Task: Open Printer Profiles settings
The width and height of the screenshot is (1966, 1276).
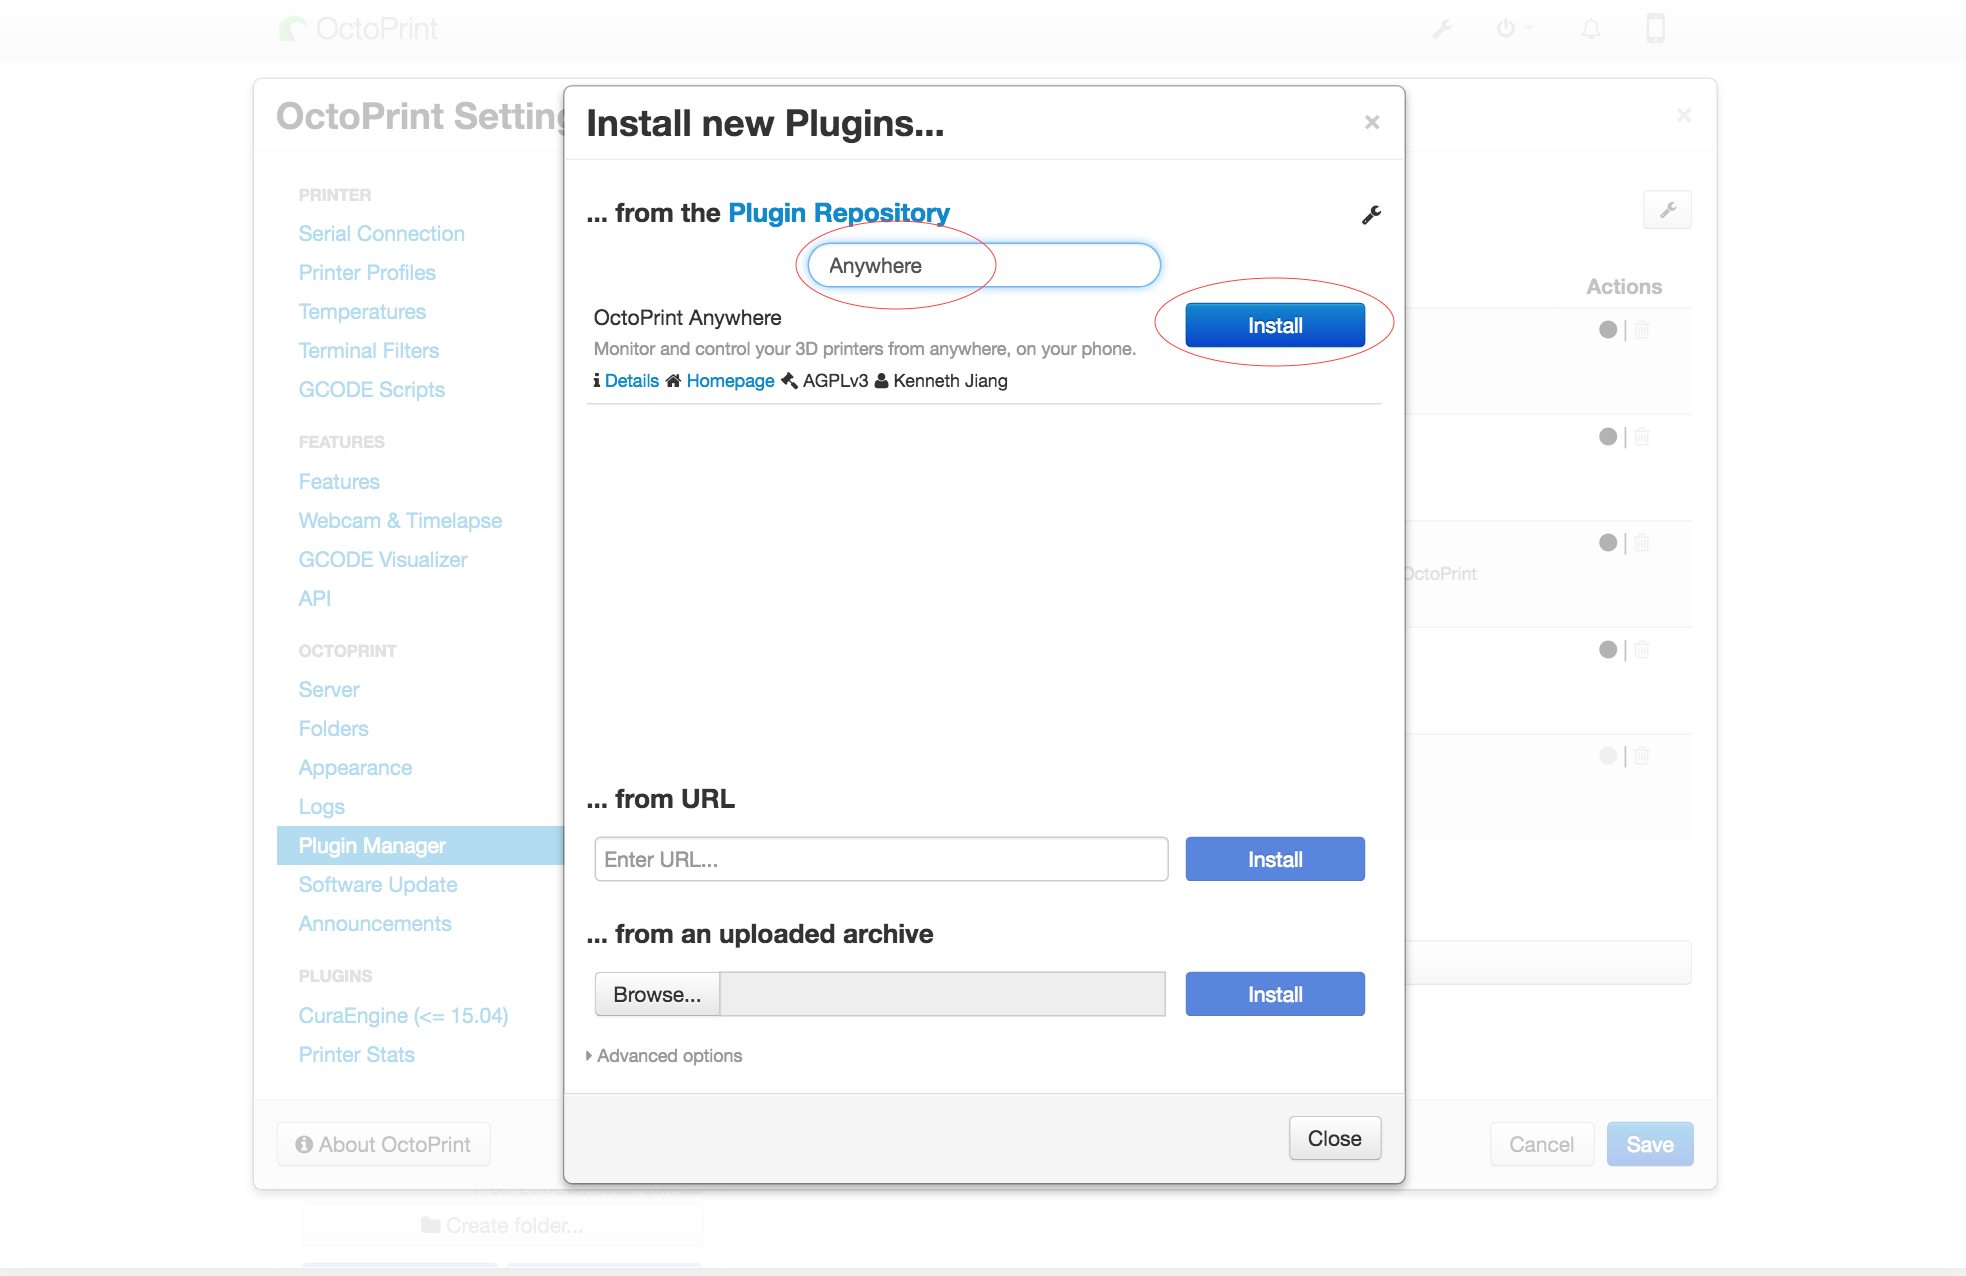Action: [367, 272]
